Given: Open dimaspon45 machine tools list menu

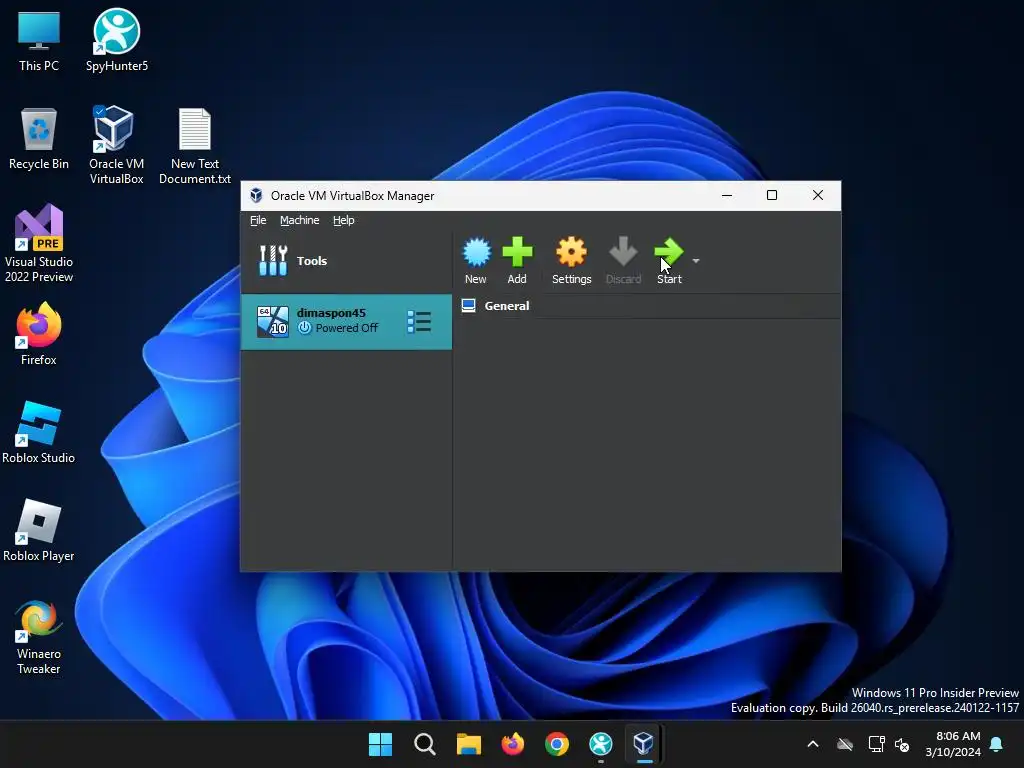Looking at the screenshot, I should (419, 321).
